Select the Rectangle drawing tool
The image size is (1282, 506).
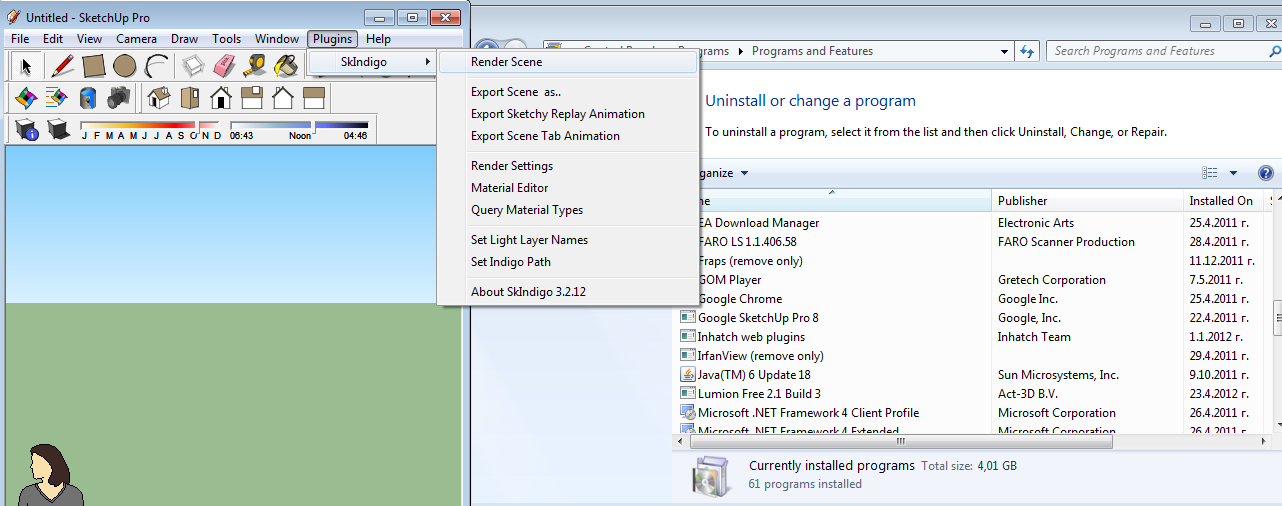pos(93,66)
